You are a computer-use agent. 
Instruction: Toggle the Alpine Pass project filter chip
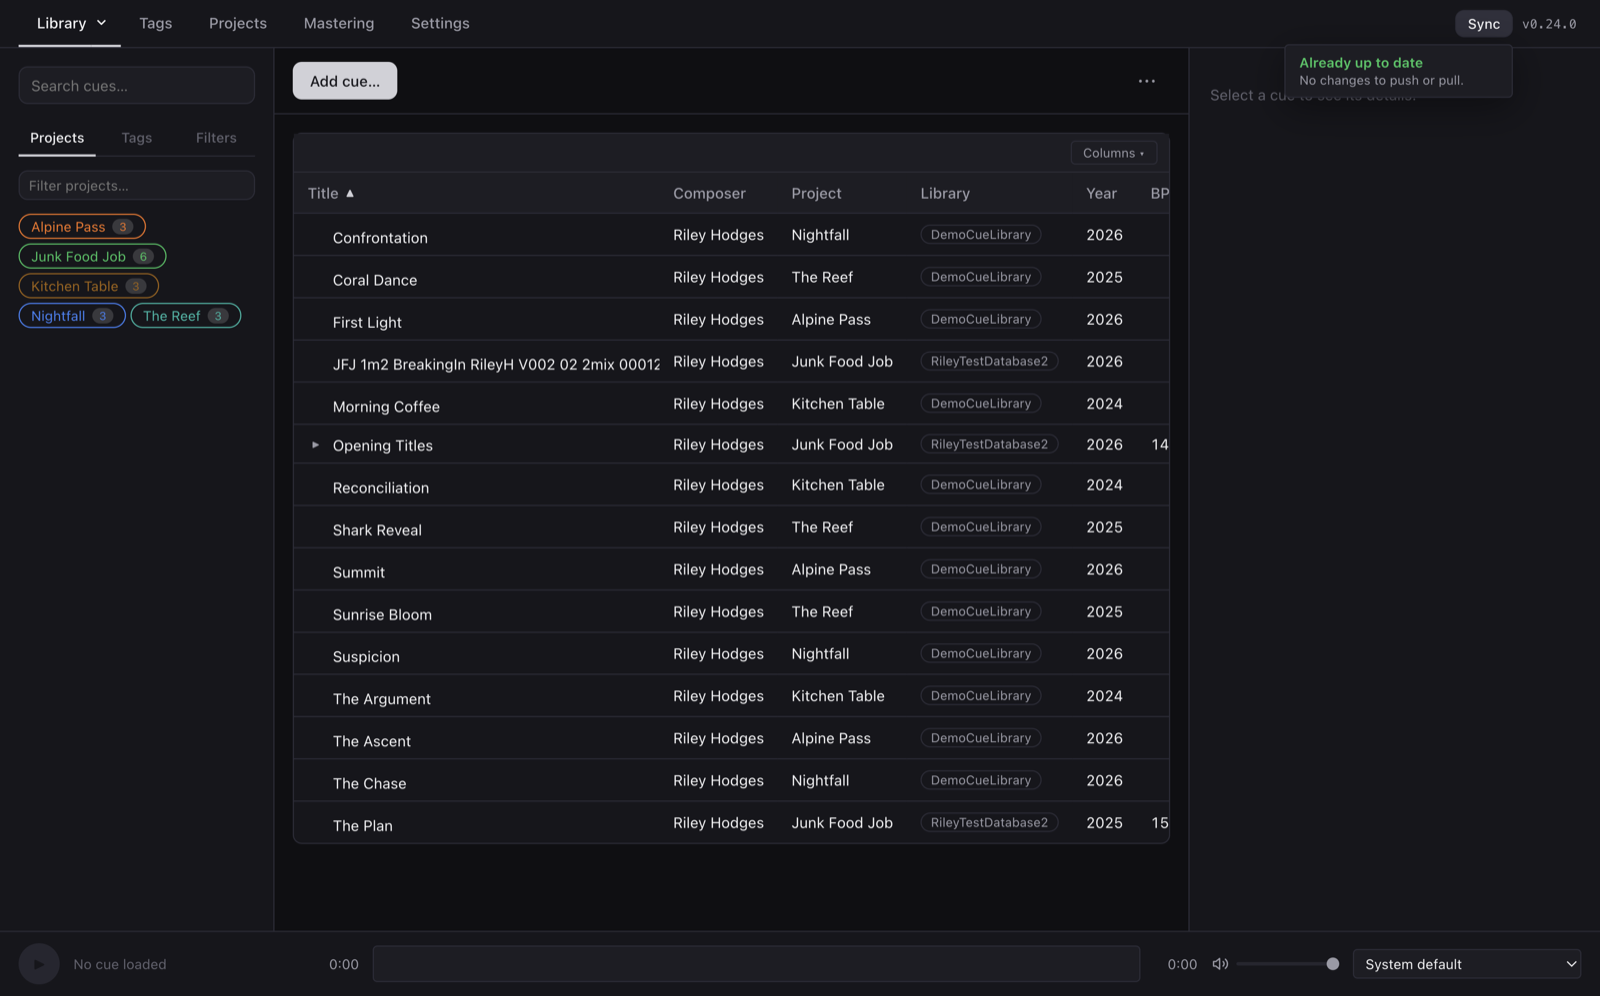click(x=82, y=227)
